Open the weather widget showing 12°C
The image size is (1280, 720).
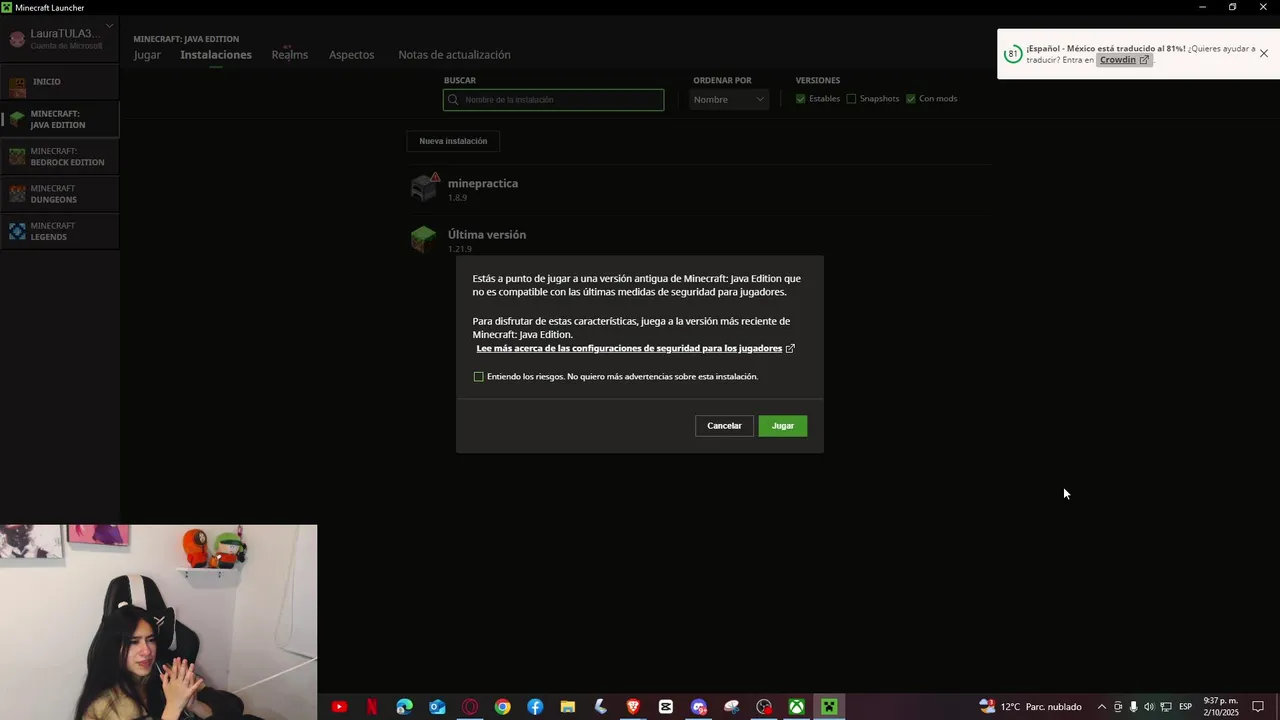tap(1030, 707)
